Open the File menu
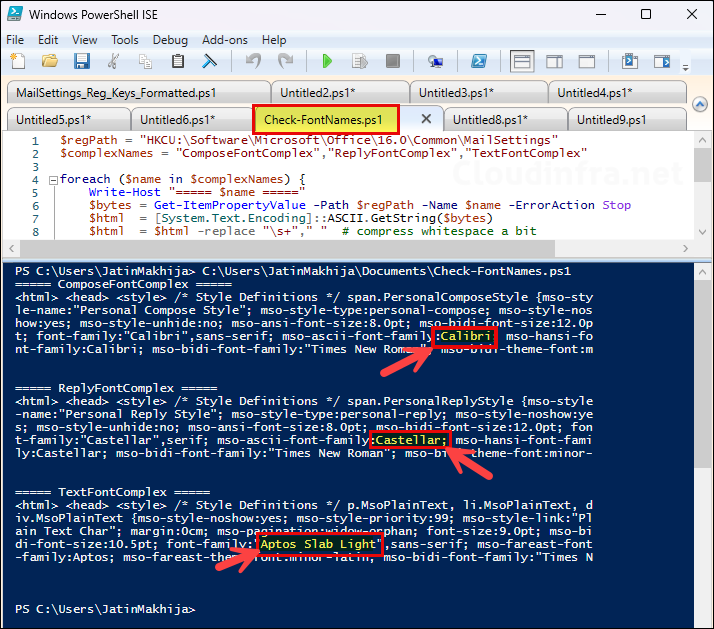The height and width of the screenshot is (629, 714). point(15,40)
